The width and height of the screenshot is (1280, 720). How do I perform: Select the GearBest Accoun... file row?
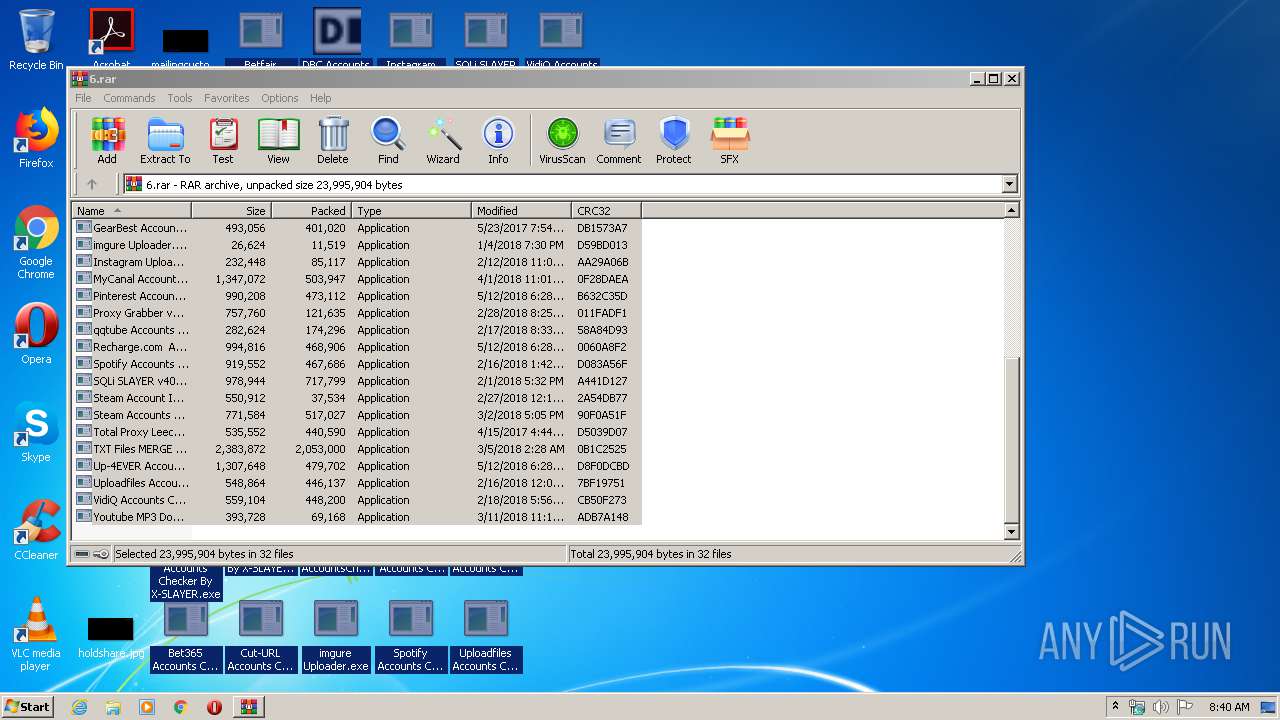coord(357,228)
